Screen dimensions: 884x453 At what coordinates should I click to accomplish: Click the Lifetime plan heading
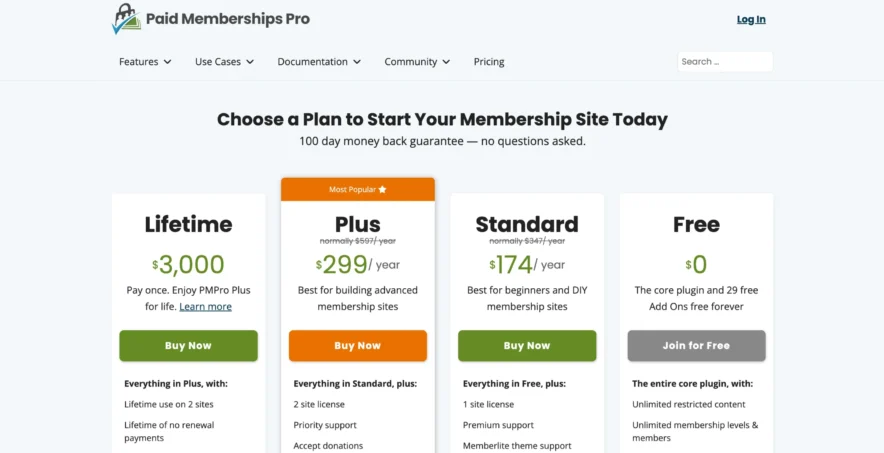(188, 224)
